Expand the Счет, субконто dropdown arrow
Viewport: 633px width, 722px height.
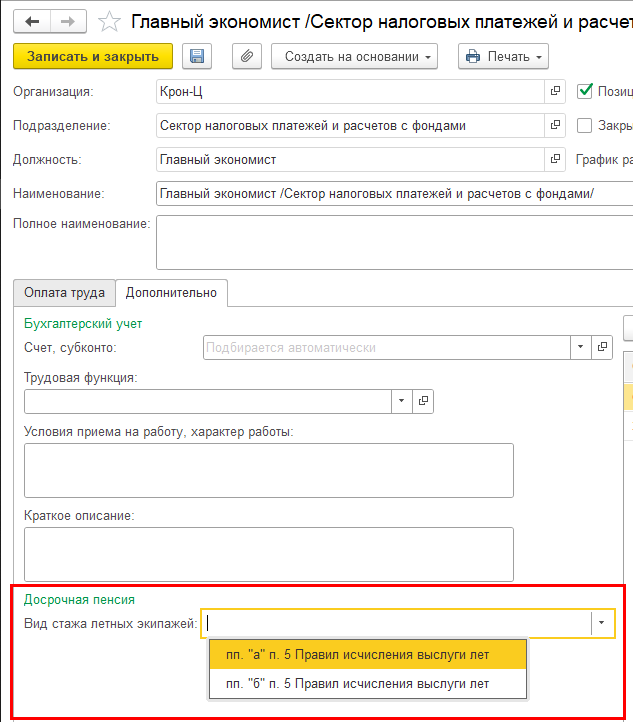pos(581,347)
